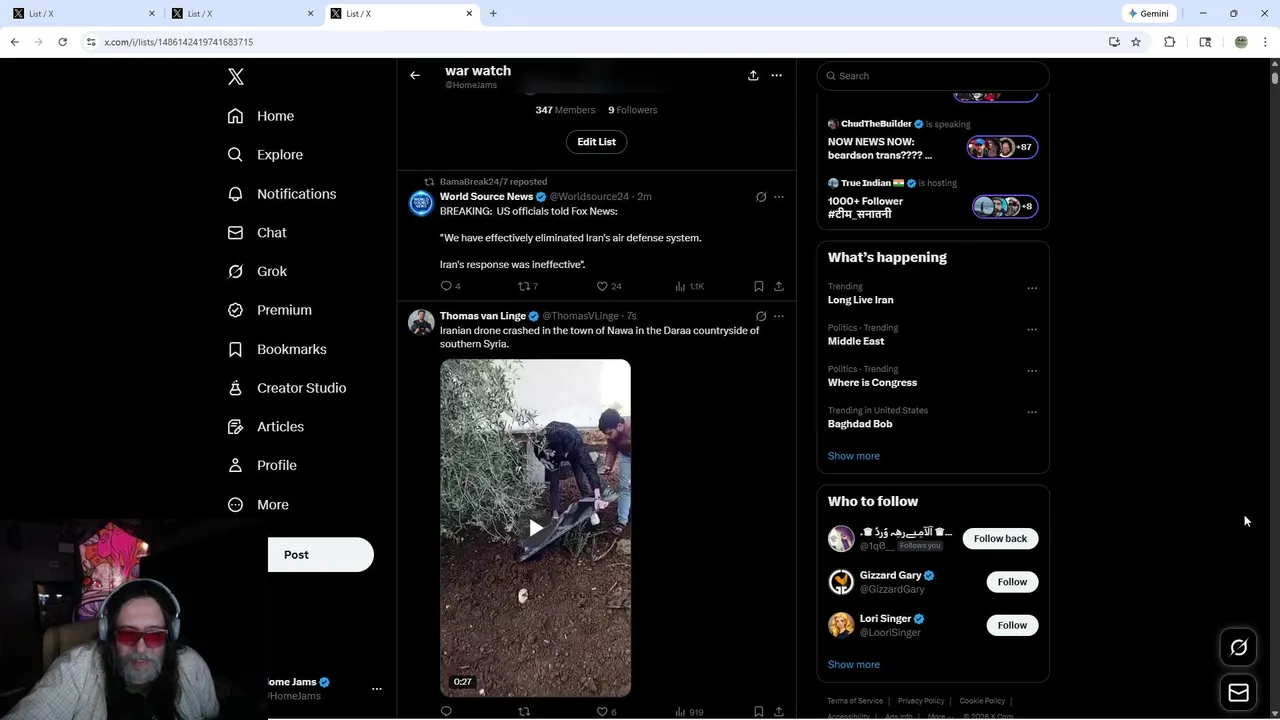Open Home from the sidebar
The image size is (1280, 720).
261,116
